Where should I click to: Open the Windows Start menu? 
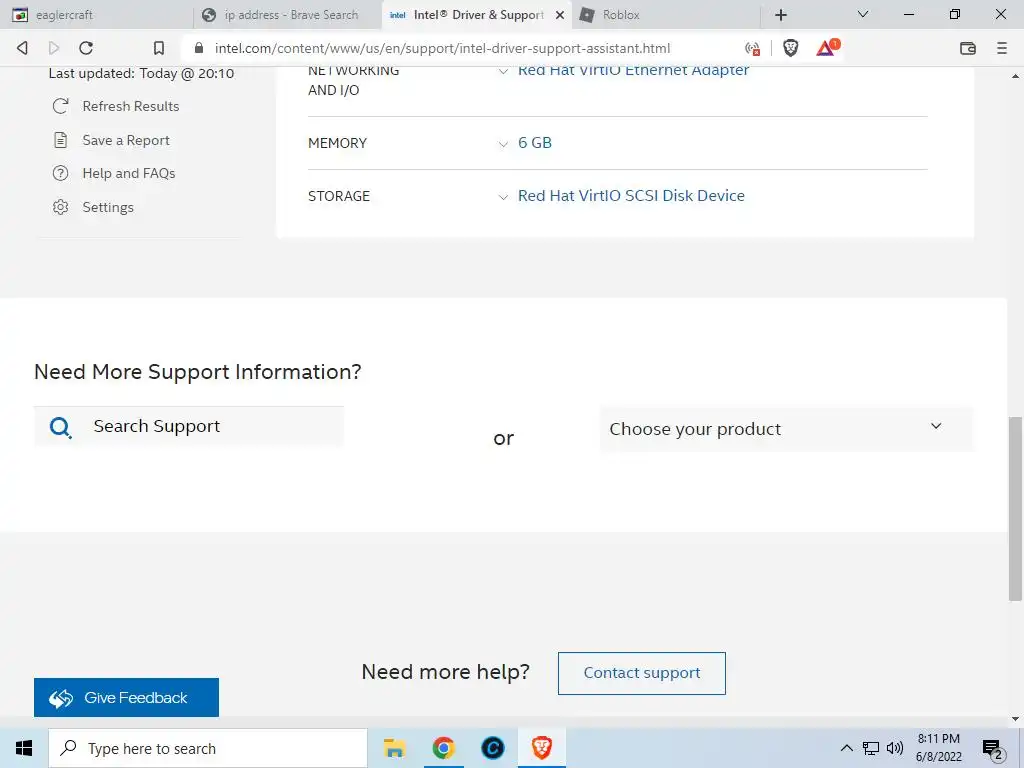(24, 748)
